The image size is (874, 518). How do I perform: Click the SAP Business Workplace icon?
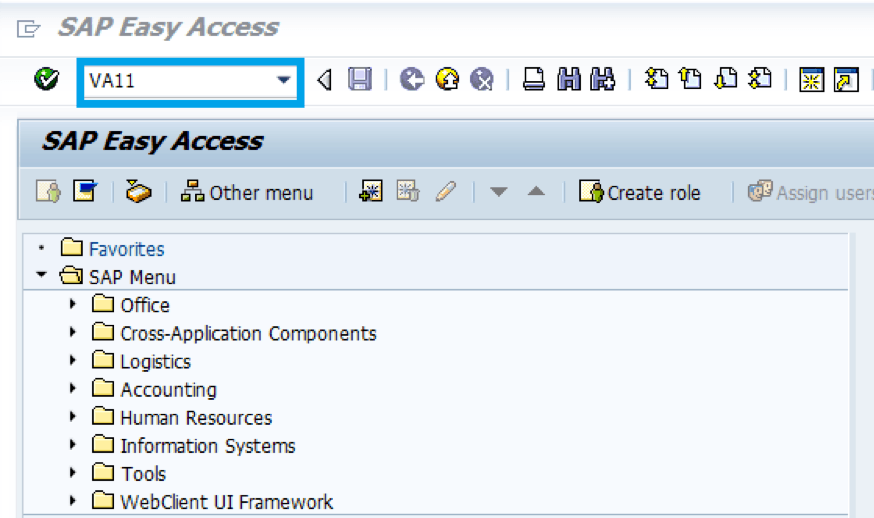pos(138,192)
